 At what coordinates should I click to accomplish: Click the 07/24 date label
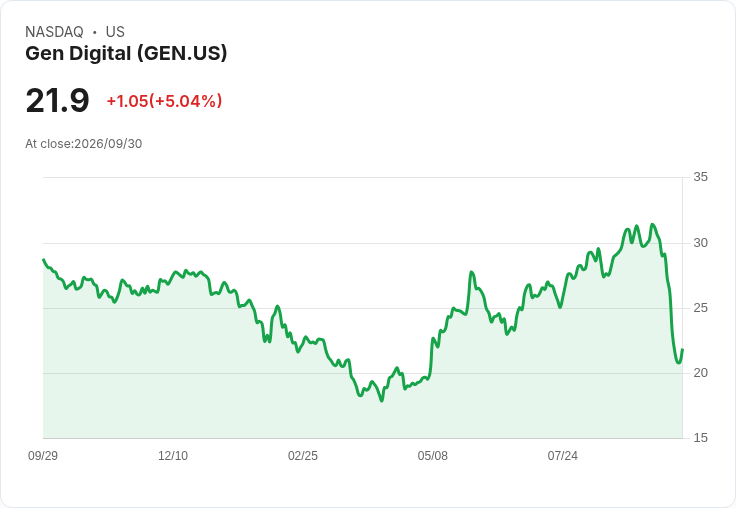click(x=562, y=456)
